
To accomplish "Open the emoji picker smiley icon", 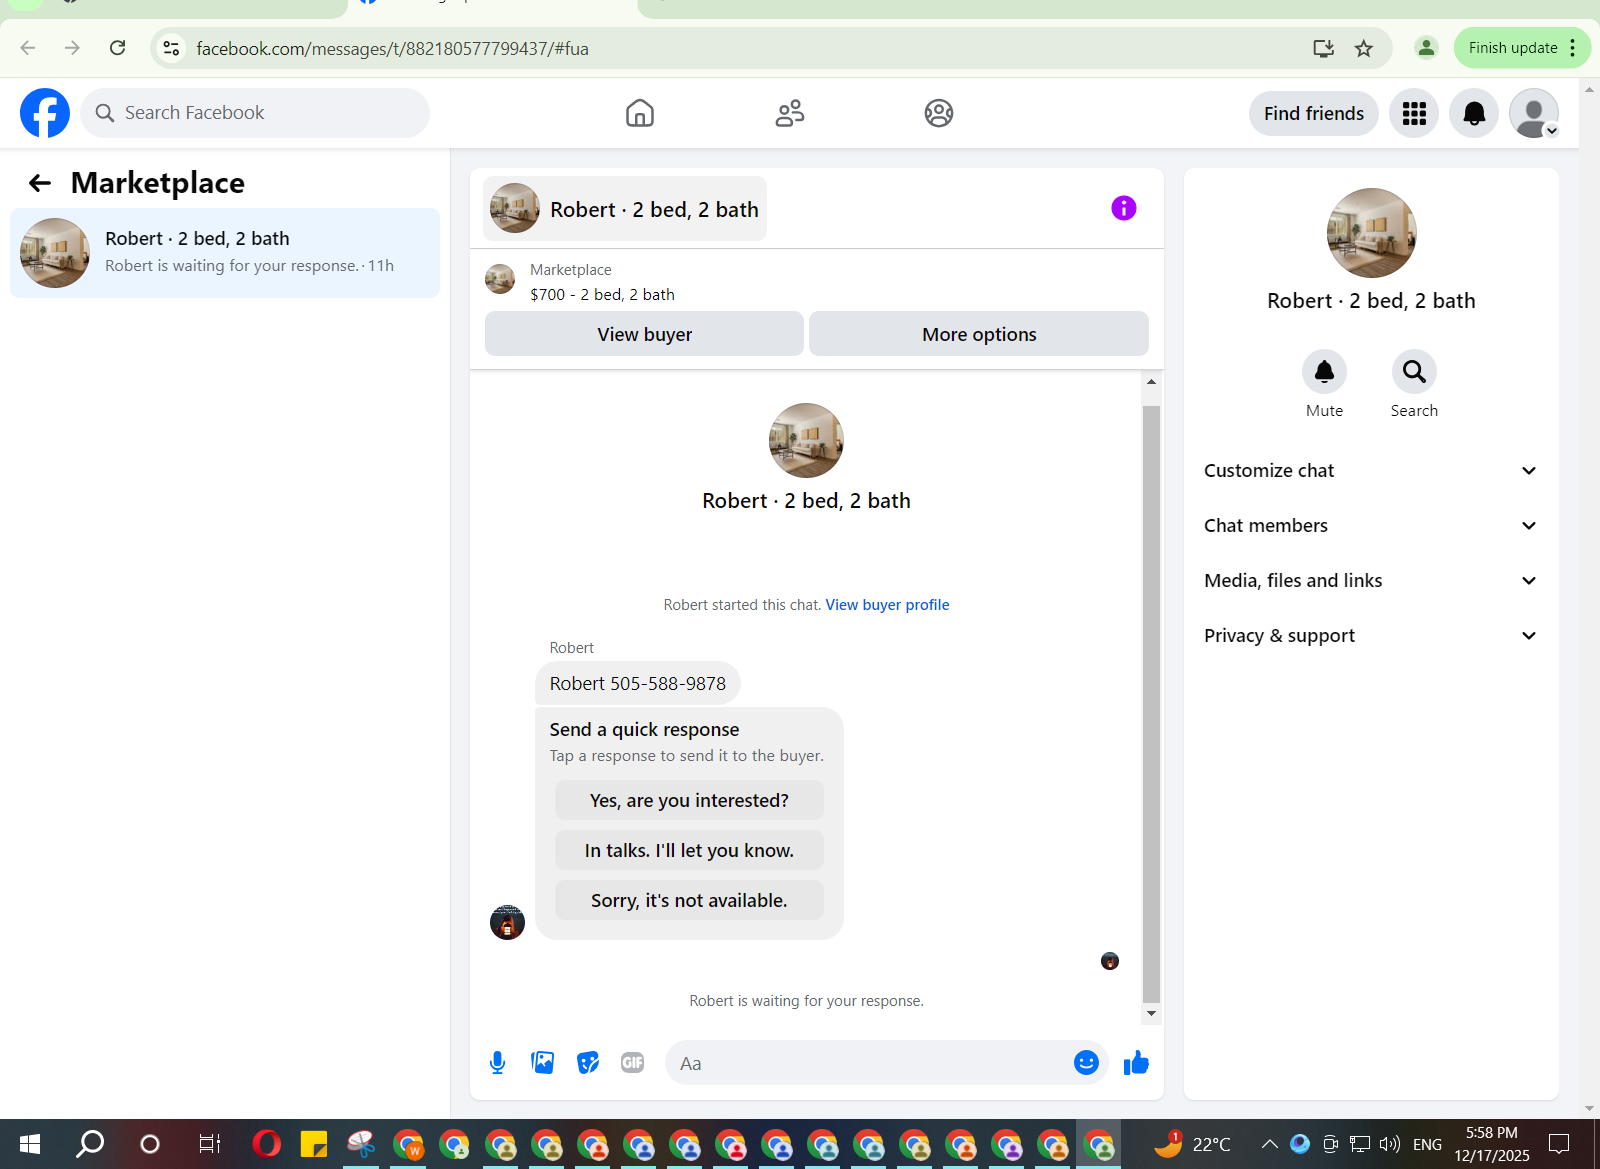I will [x=1086, y=1063].
